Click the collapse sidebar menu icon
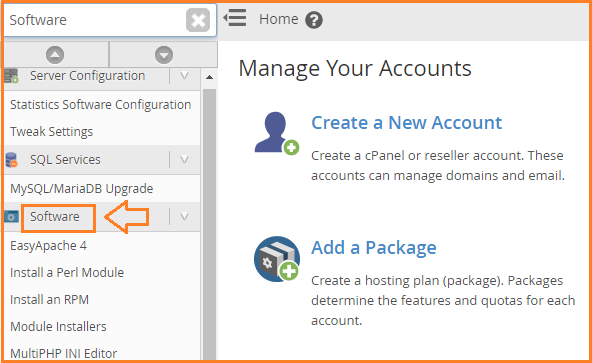This screenshot has width=592, height=363. 235,18
